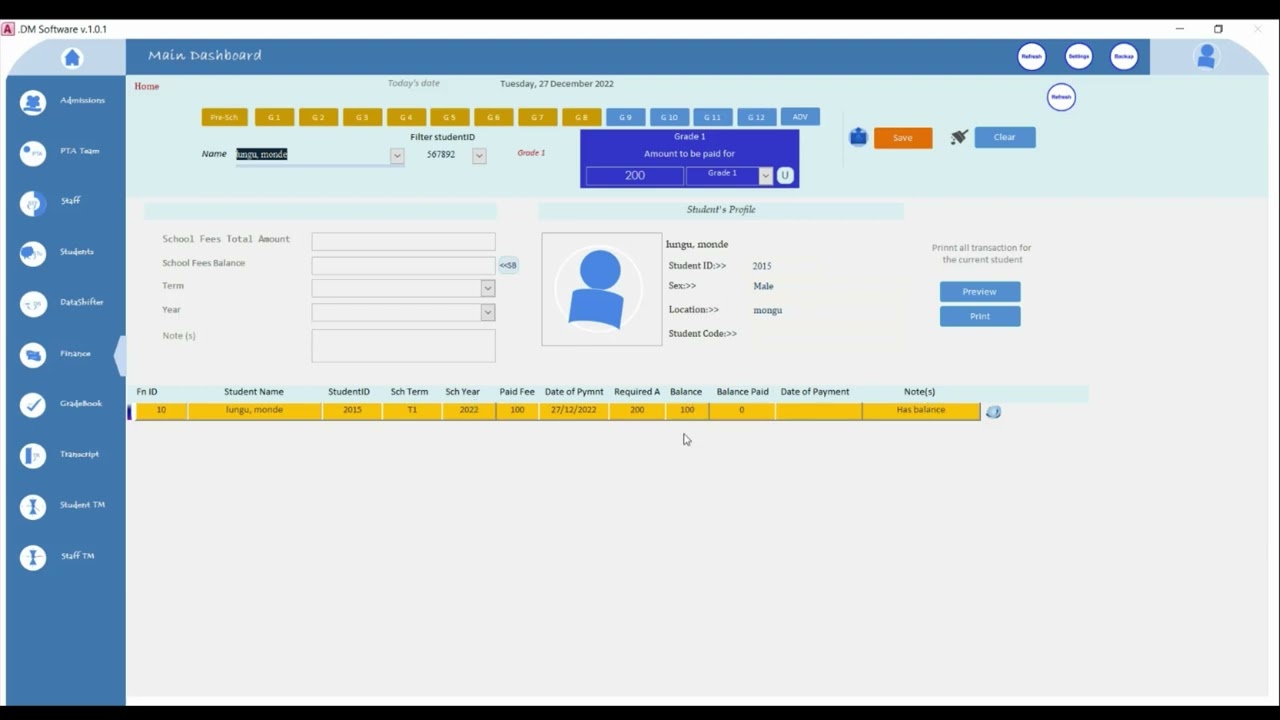The width and height of the screenshot is (1280, 720).
Task: Click the U button in amount panel
Action: [785, 175]
